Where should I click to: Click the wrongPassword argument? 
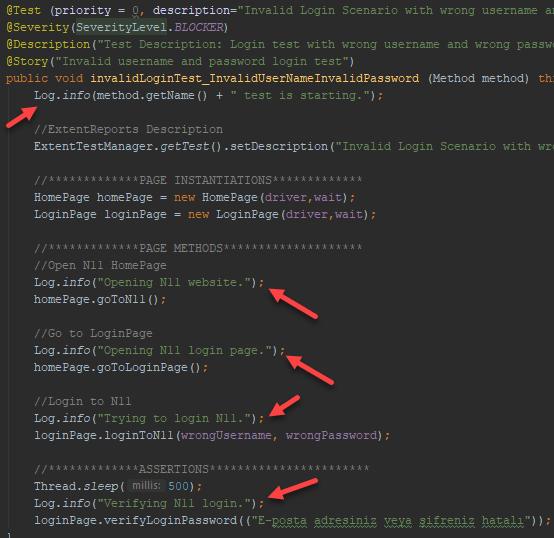coord(331,435)
